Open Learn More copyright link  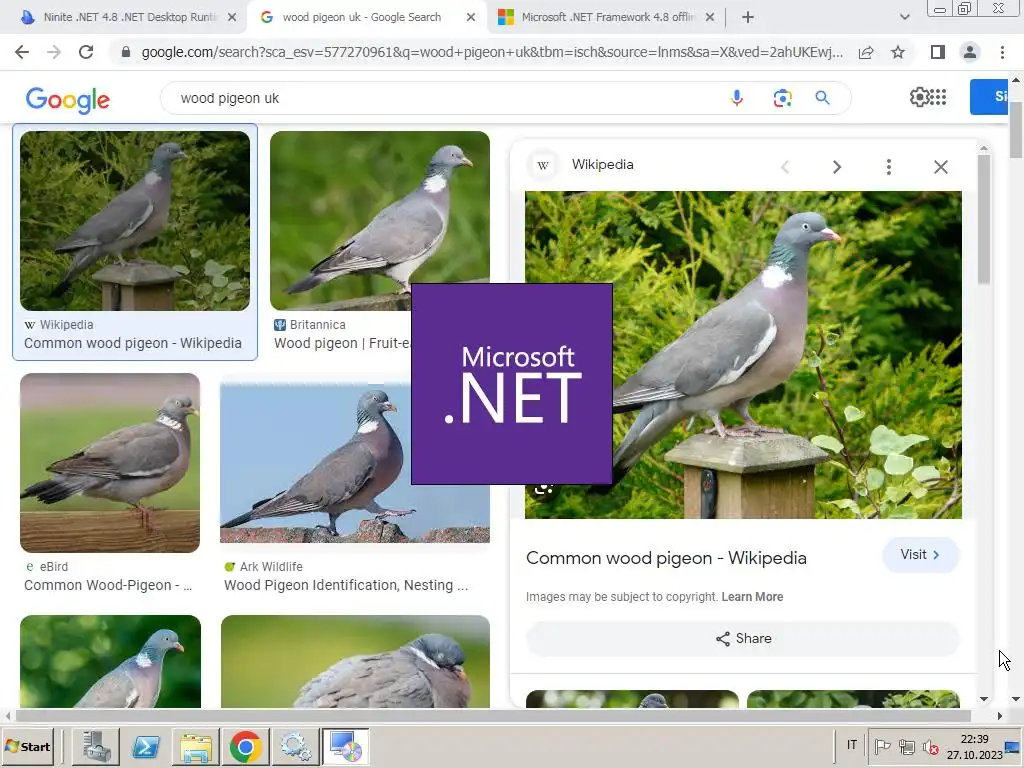[x=752, y=597]
